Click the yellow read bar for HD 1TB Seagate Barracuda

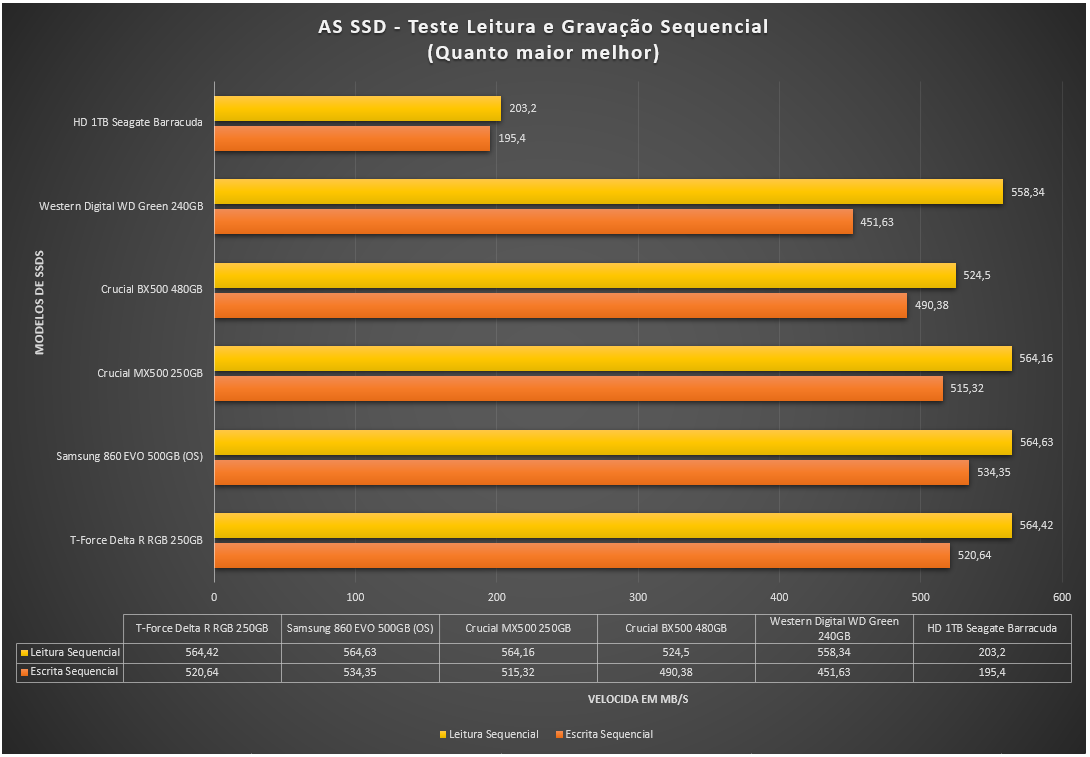(357, 108)
